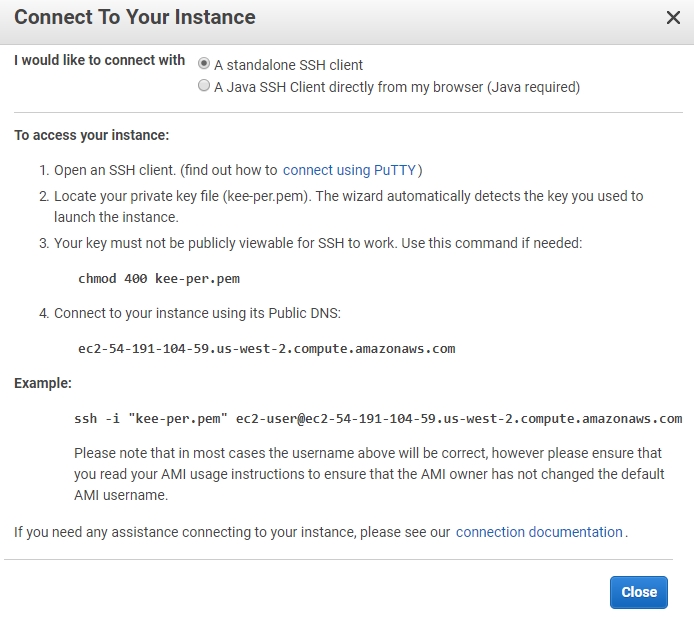The image size is (694, 617).
Task: Click step 3 about key not publicly viewable
Action: pos(317,243)
